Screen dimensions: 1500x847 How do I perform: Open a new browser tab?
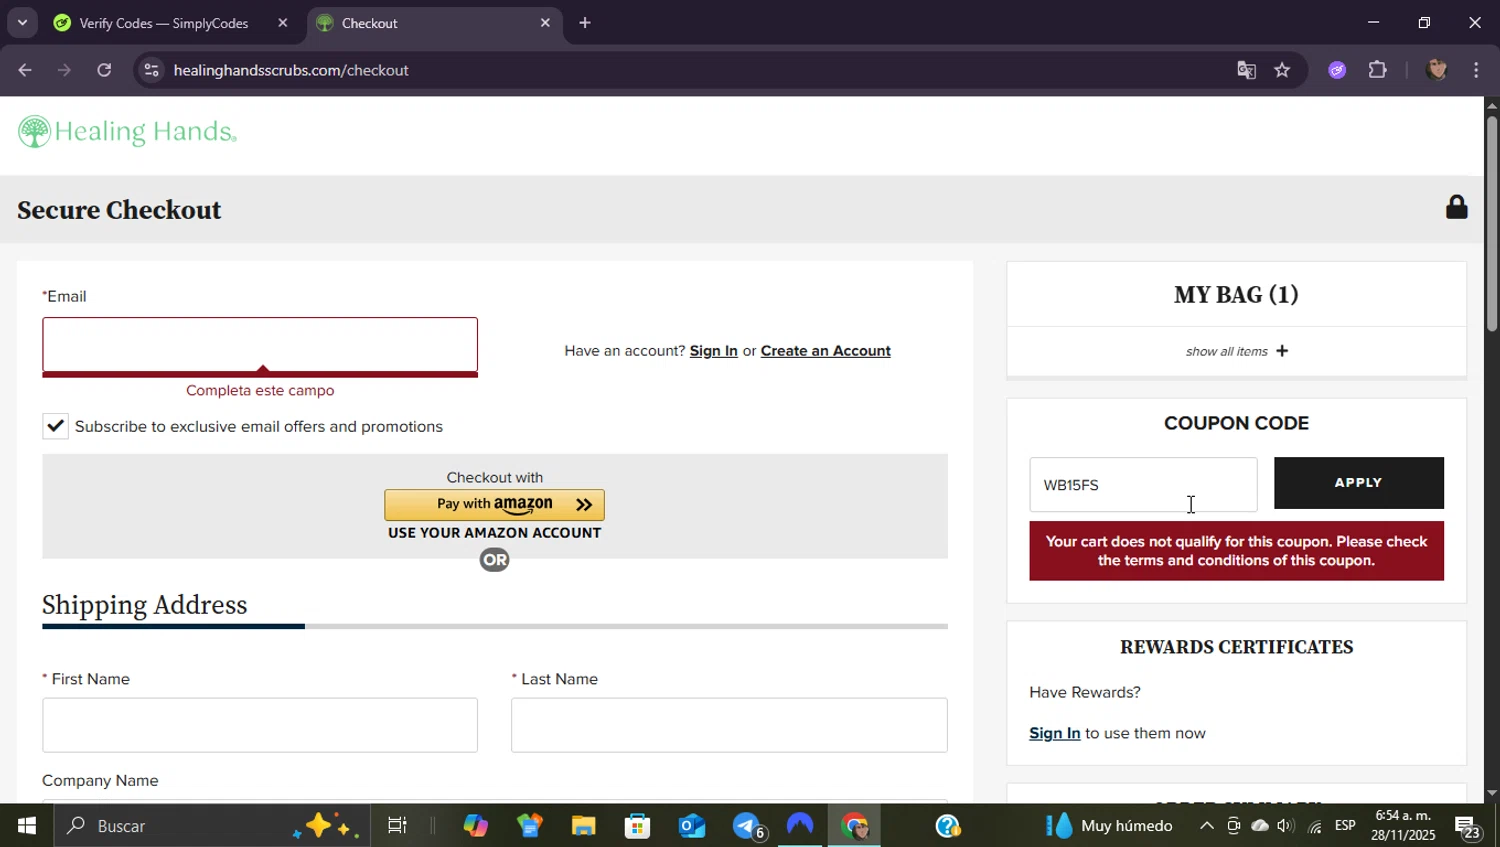(585, 23)
